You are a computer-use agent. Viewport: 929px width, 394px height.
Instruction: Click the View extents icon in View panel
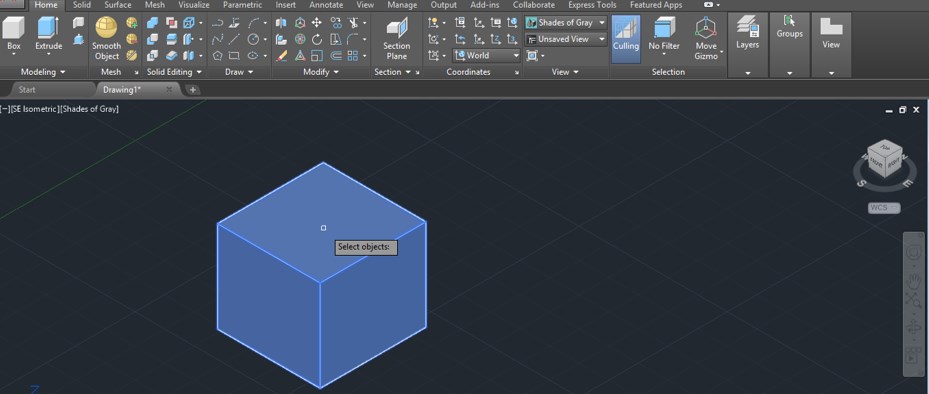[532, 56]
